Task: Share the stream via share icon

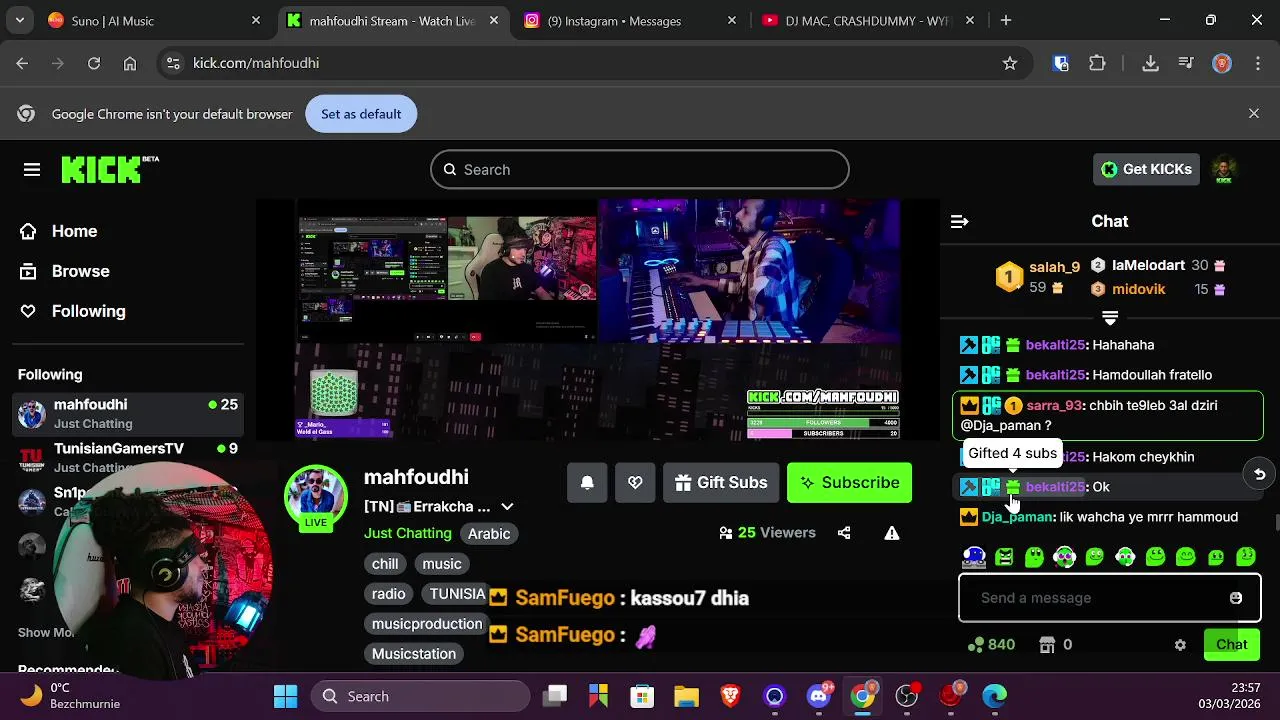Action: tap(844, 533)
